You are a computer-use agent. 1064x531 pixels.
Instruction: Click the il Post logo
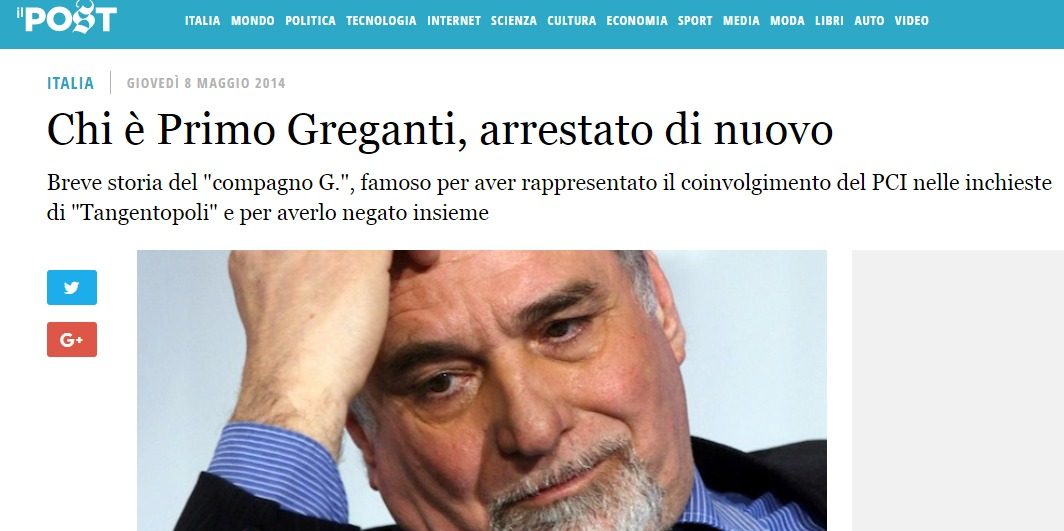[x=67, y=18]
